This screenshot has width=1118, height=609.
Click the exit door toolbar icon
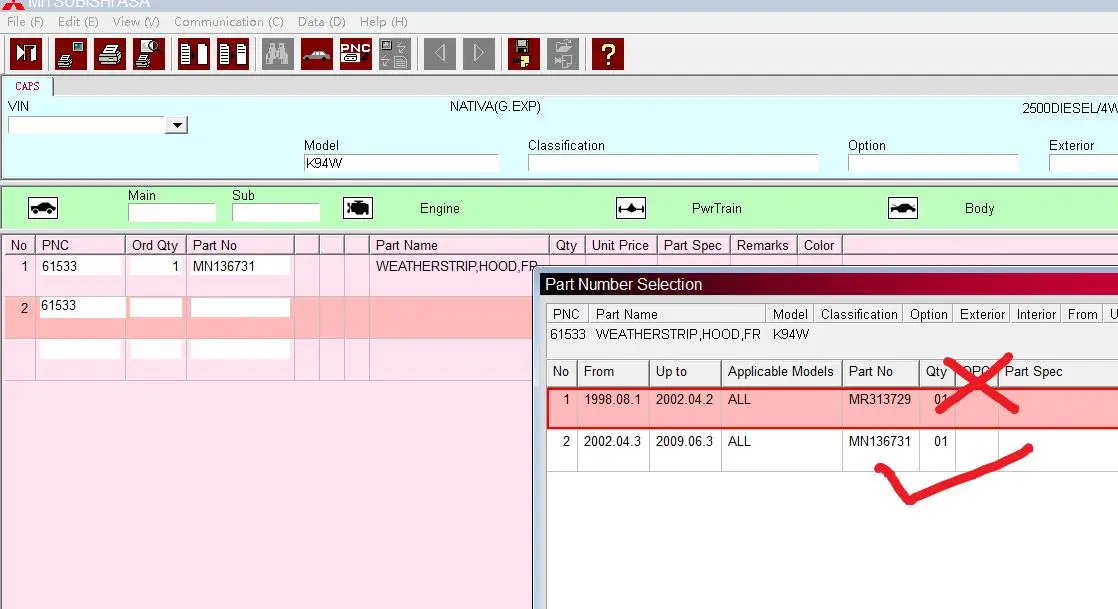click(x=25, y=53)
